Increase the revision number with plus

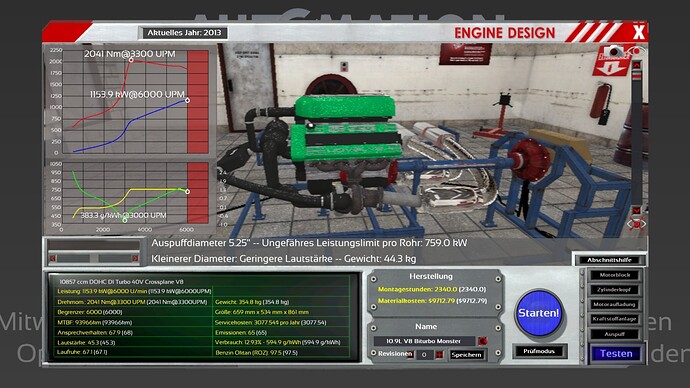pyautogui.click(x=439, y=355)
